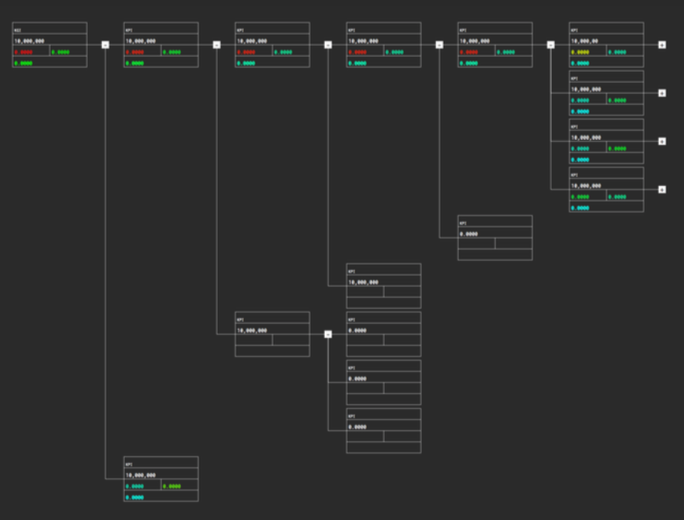This screenshot has height=520, width=684.
Task: Click the yellow value in top-right KPI node
Action: (580, 52)
